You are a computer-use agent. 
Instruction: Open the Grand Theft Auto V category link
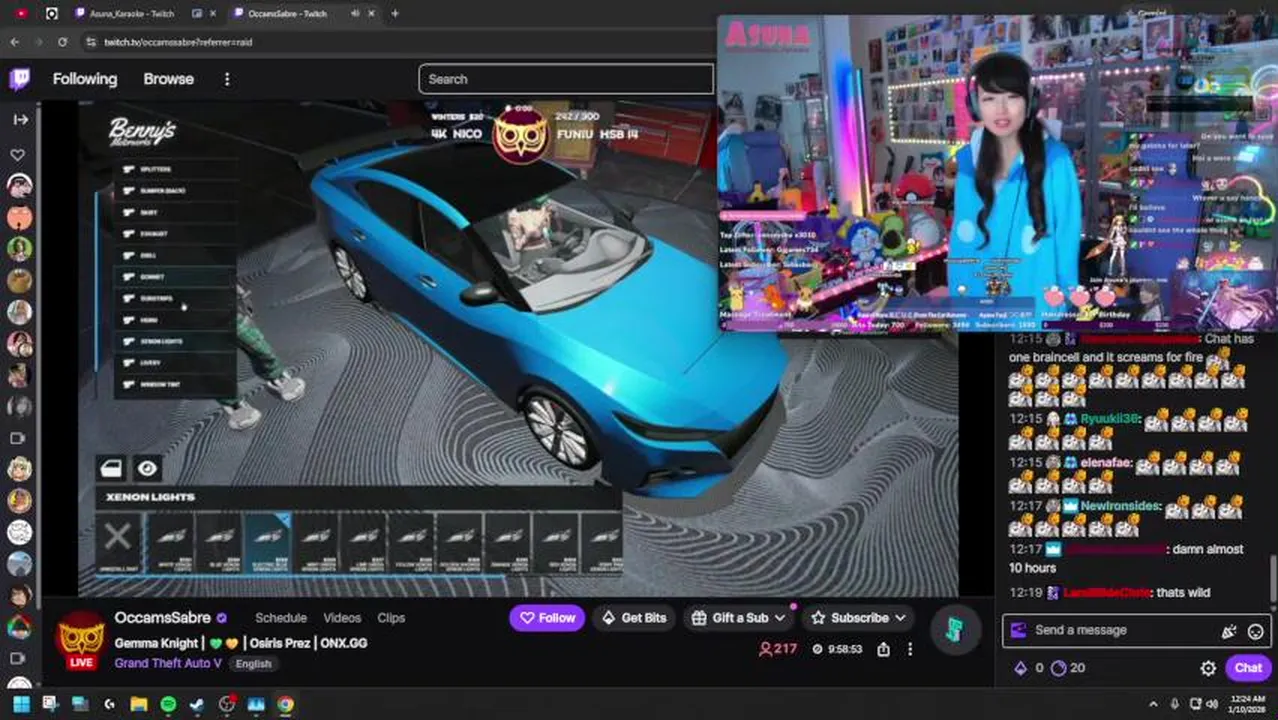coord(168,663)
